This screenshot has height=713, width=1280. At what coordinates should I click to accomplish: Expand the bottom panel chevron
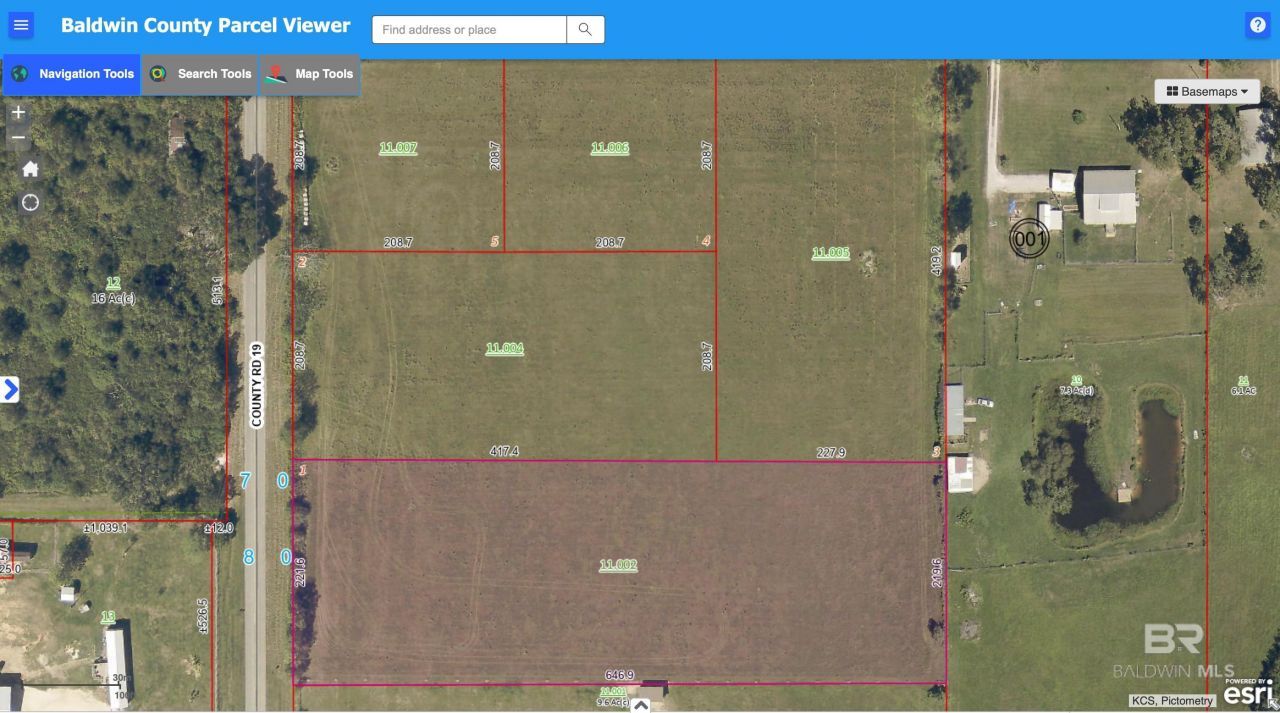pyautogui.click(x=641, y=704)
